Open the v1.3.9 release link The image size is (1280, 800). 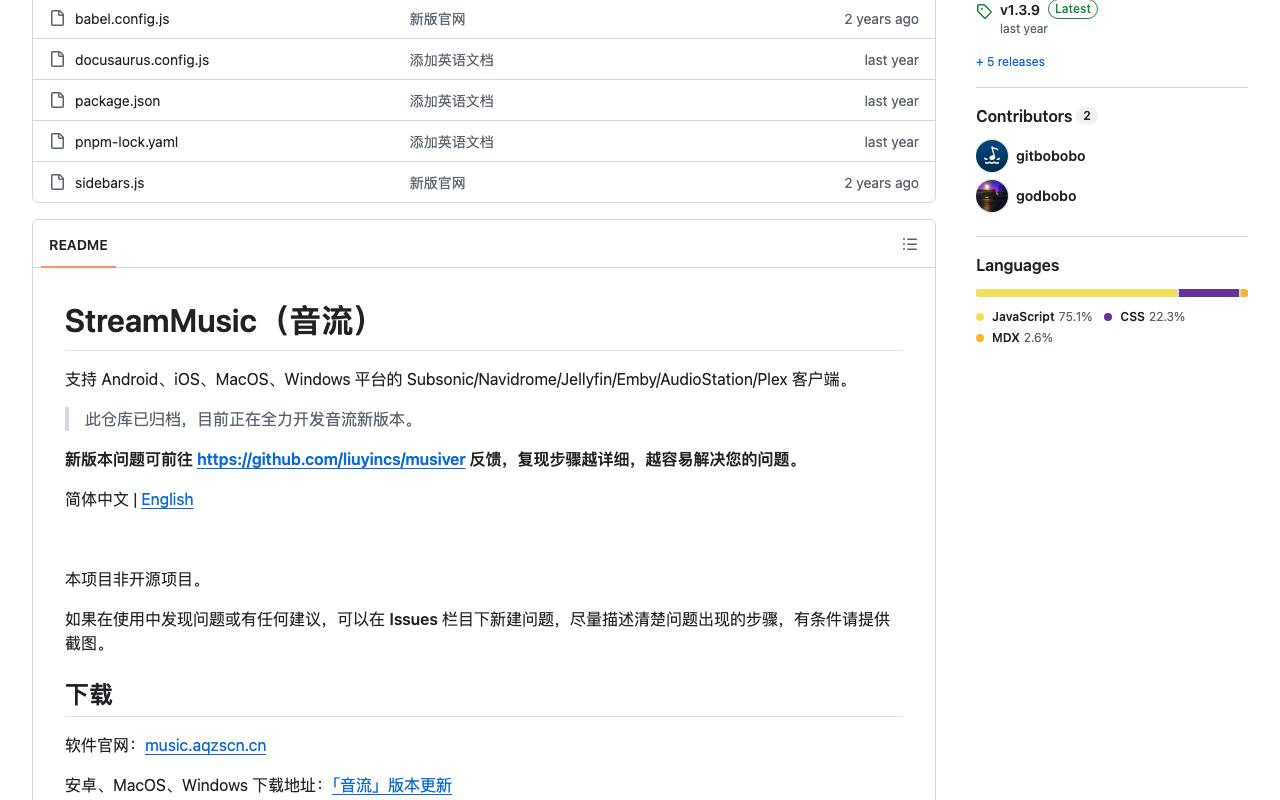tap(1020, 10)
